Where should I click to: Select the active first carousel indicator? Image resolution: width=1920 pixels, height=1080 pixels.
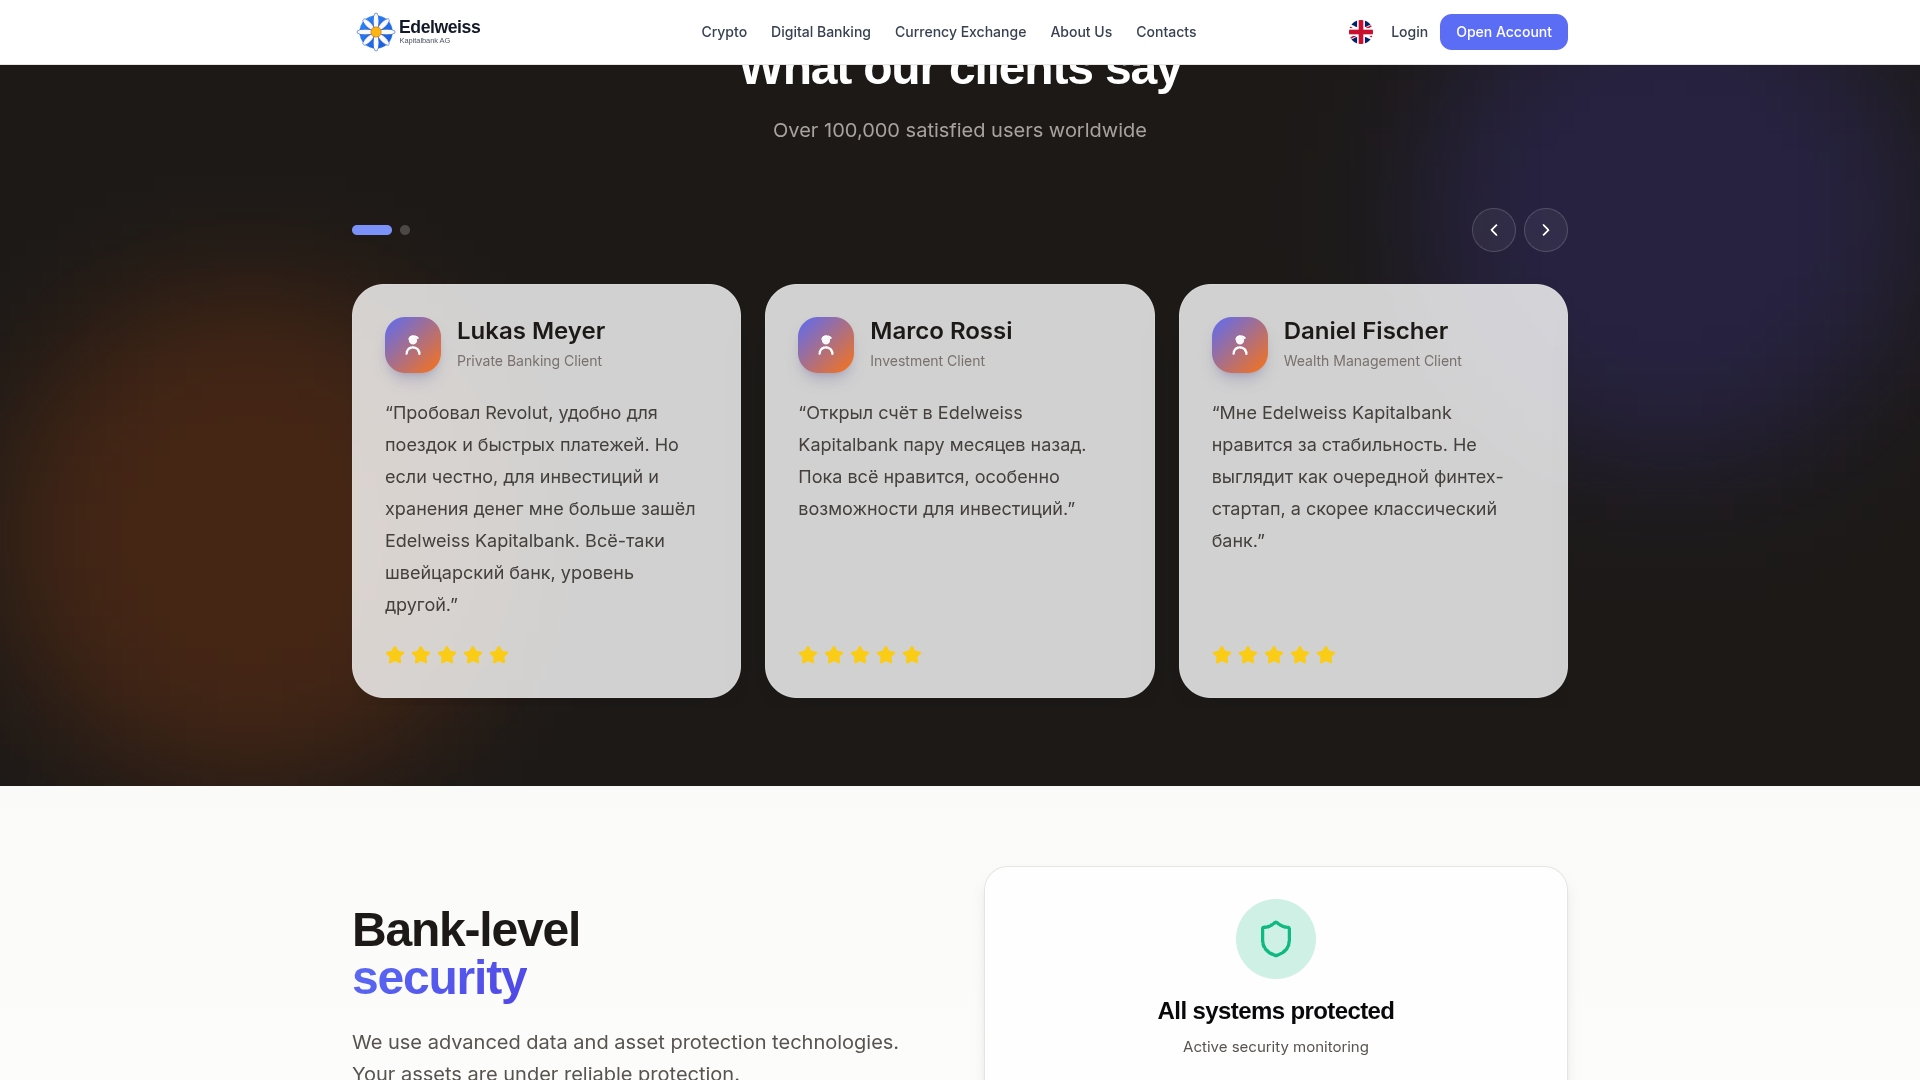pyautogui.click(x=372, y=230)
